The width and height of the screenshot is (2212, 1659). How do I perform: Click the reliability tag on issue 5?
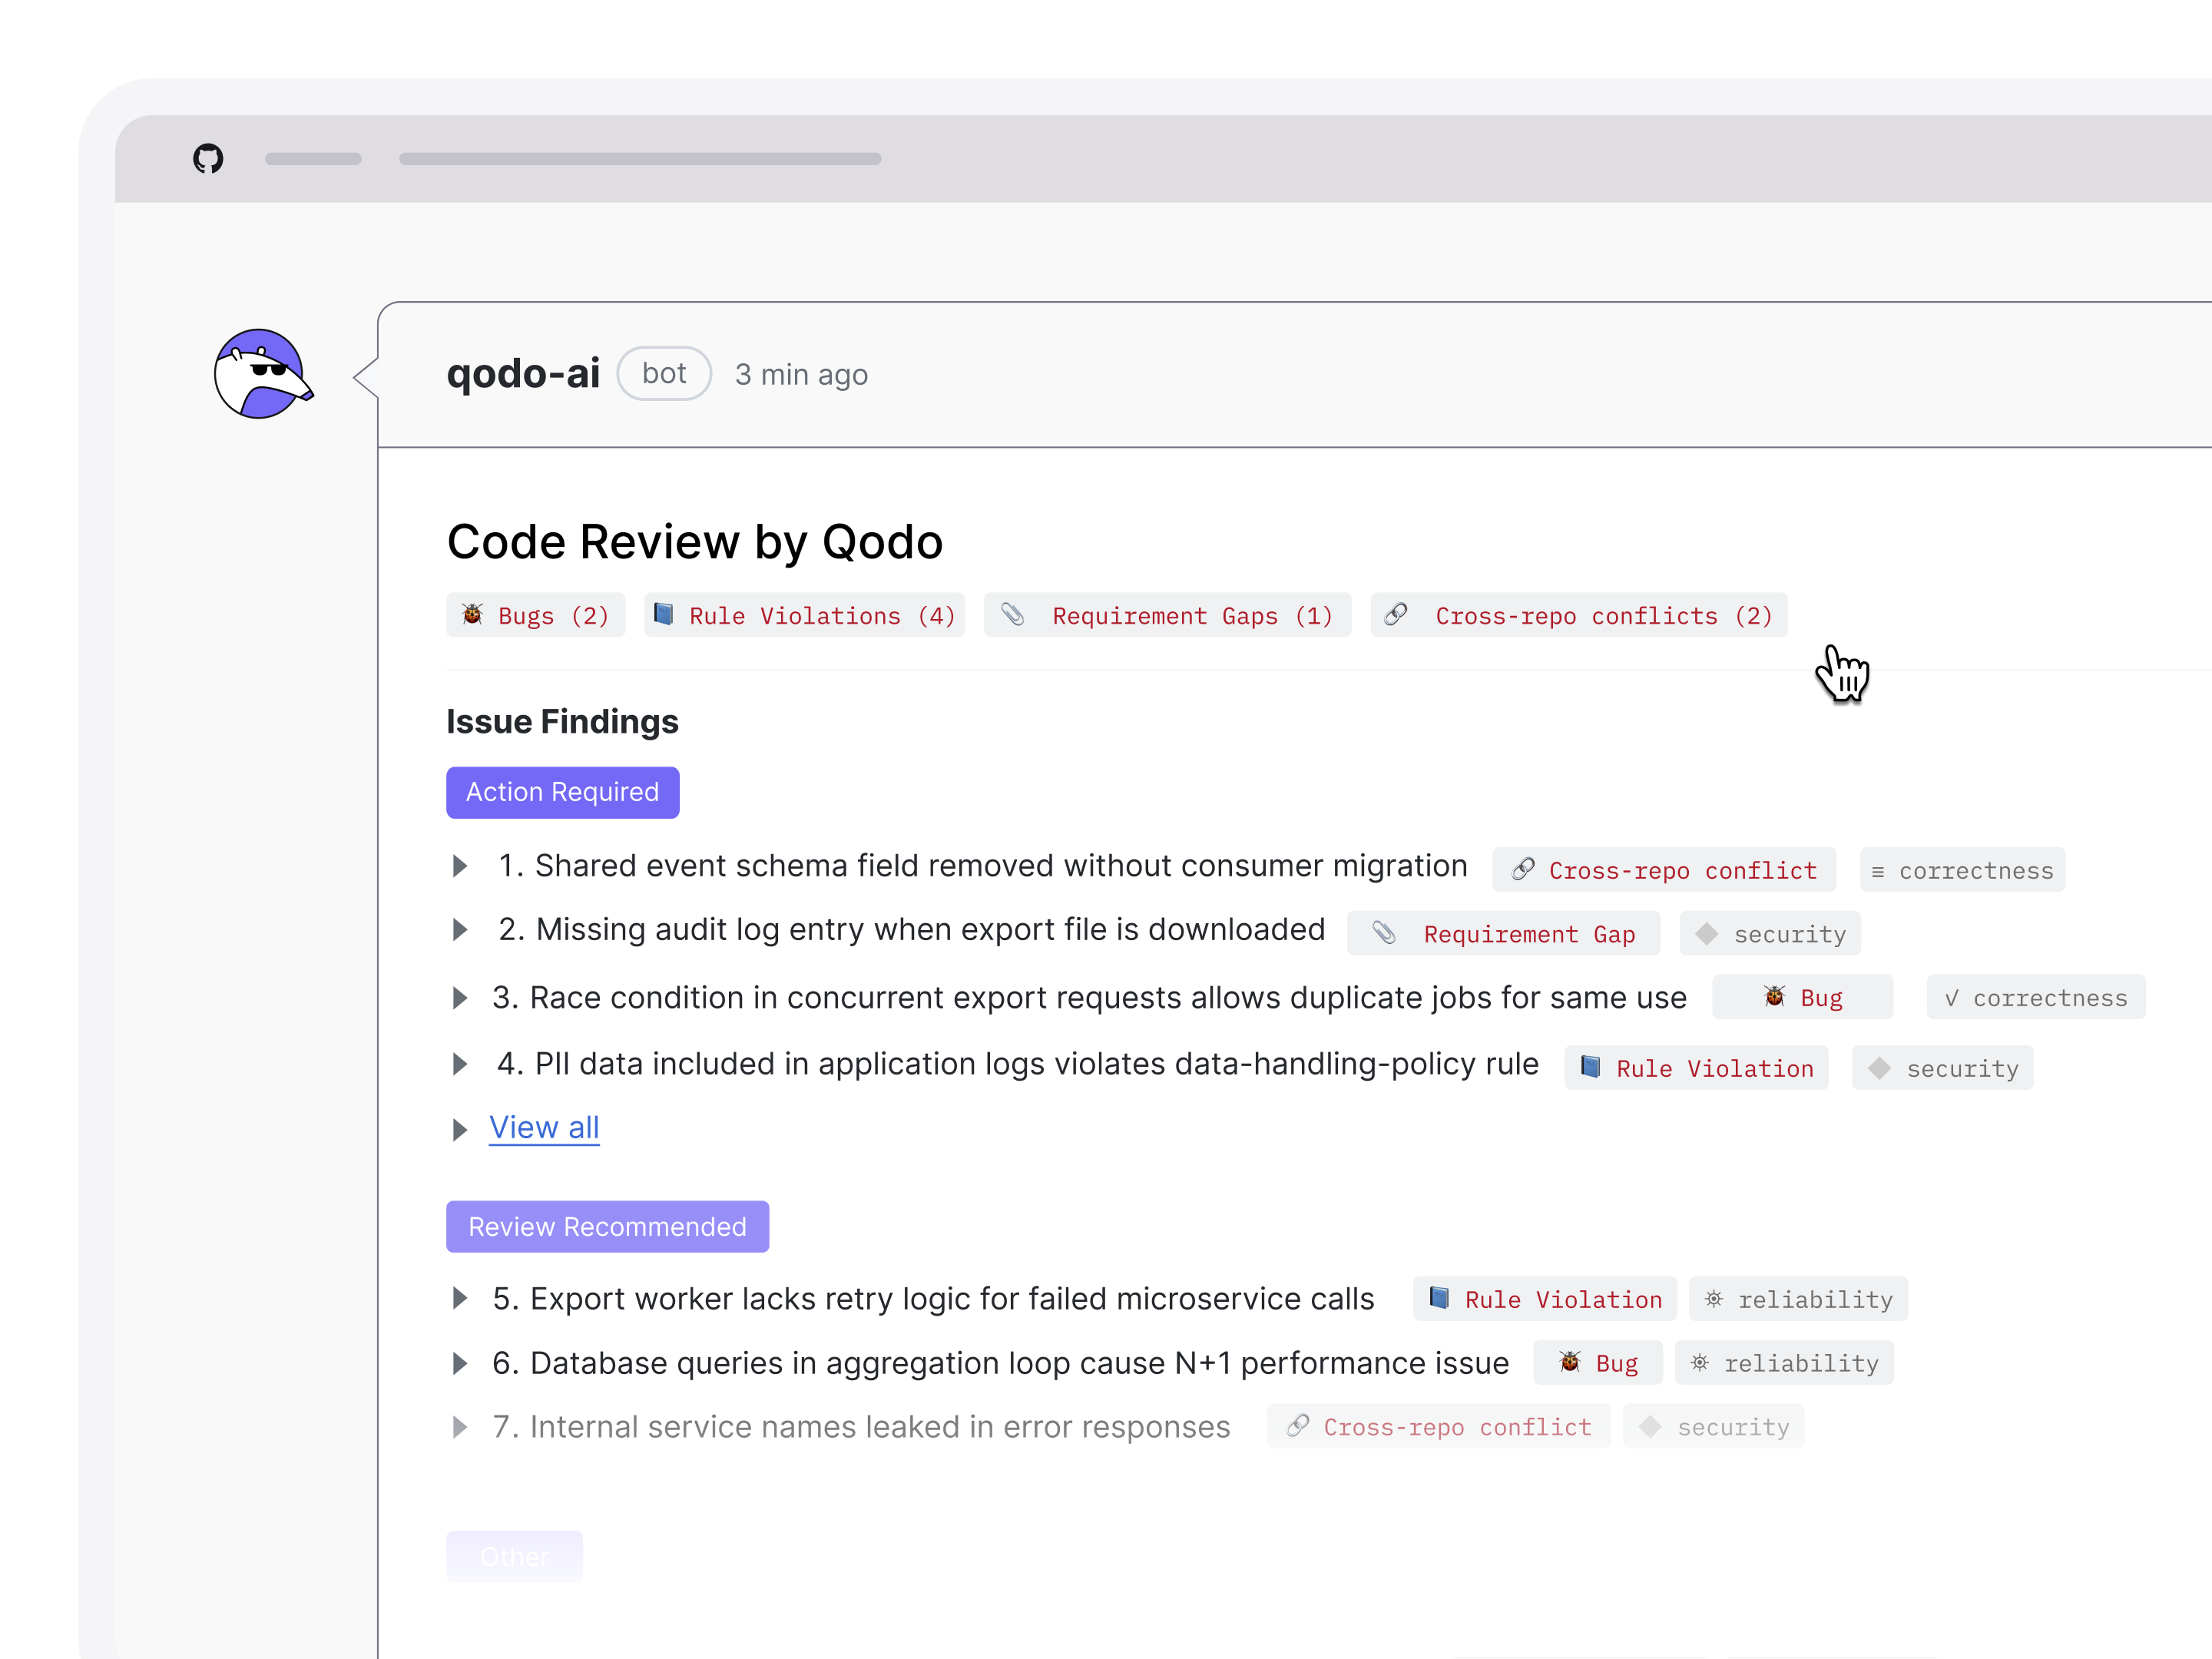coord(1798,1299)
